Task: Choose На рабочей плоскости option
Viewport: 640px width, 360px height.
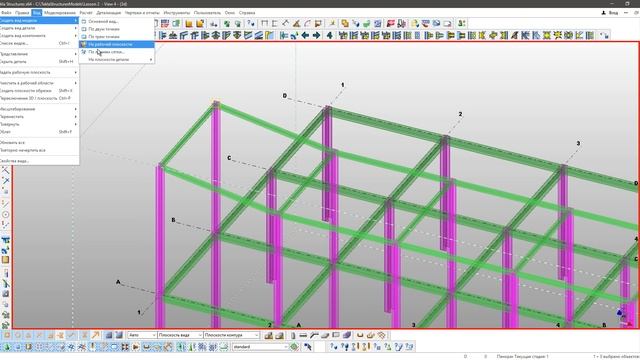Action: click(117, 44)
